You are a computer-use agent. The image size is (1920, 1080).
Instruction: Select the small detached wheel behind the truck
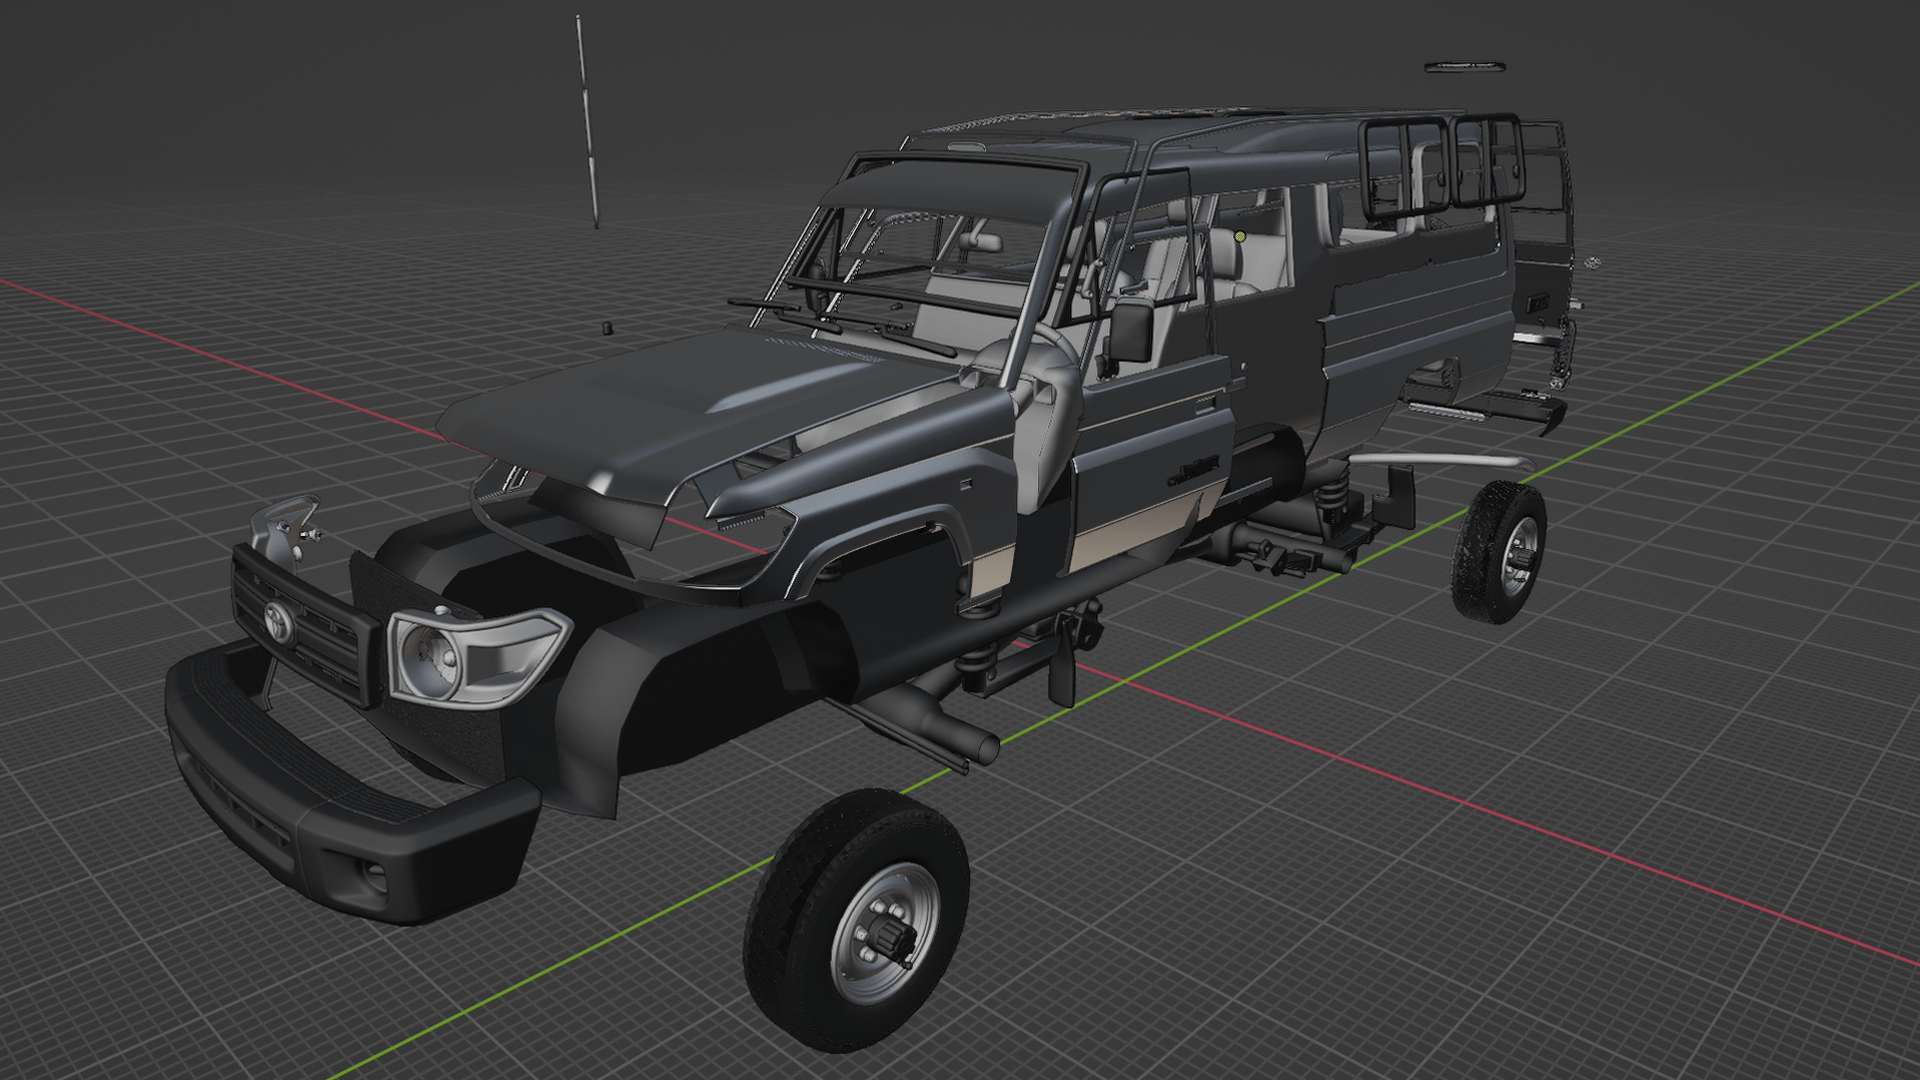(x=1498, y=552)
